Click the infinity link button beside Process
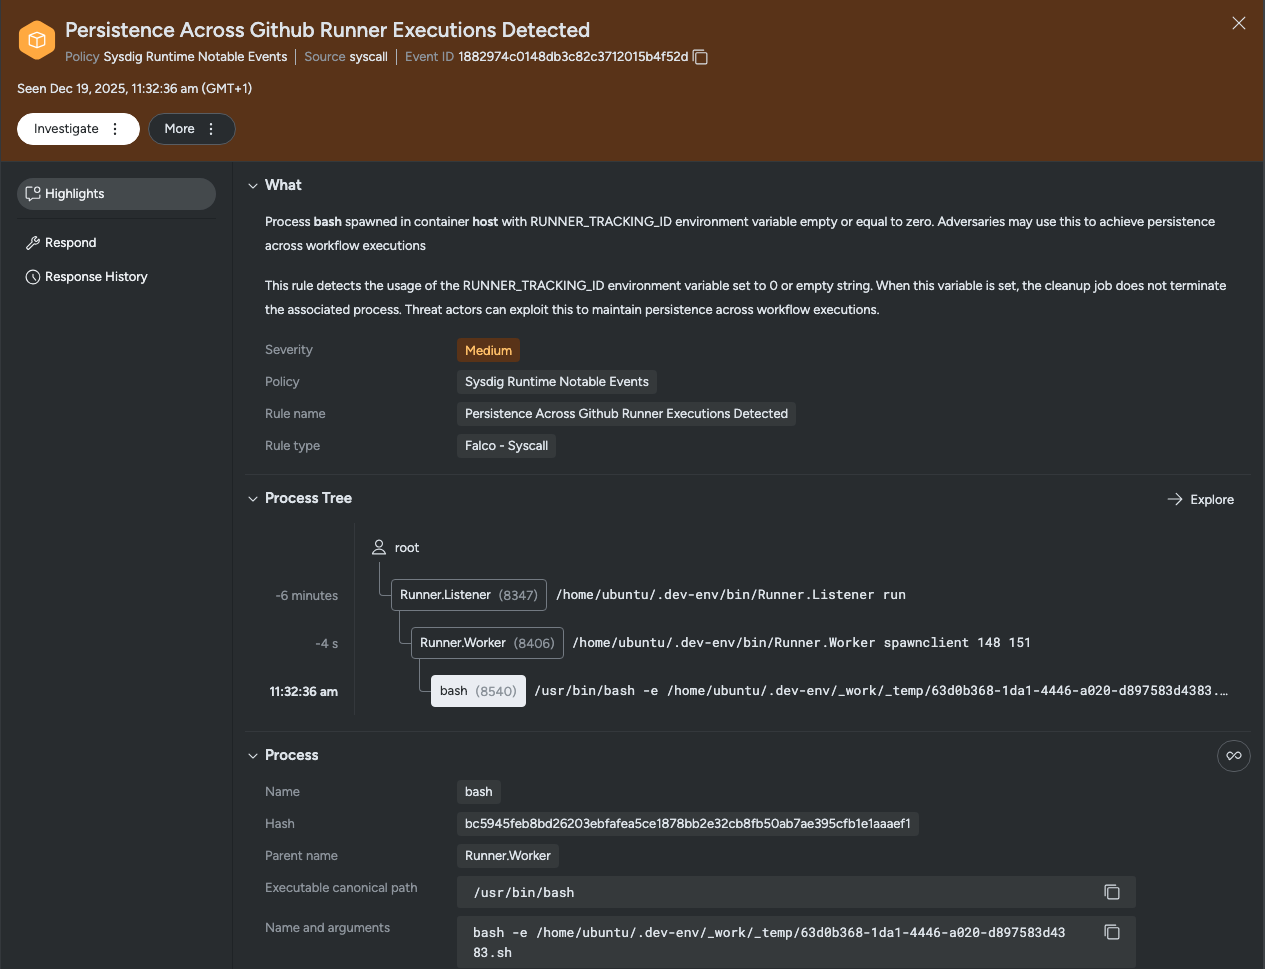The height and width of the screenshot is (969, 1265). point(1234,756)
